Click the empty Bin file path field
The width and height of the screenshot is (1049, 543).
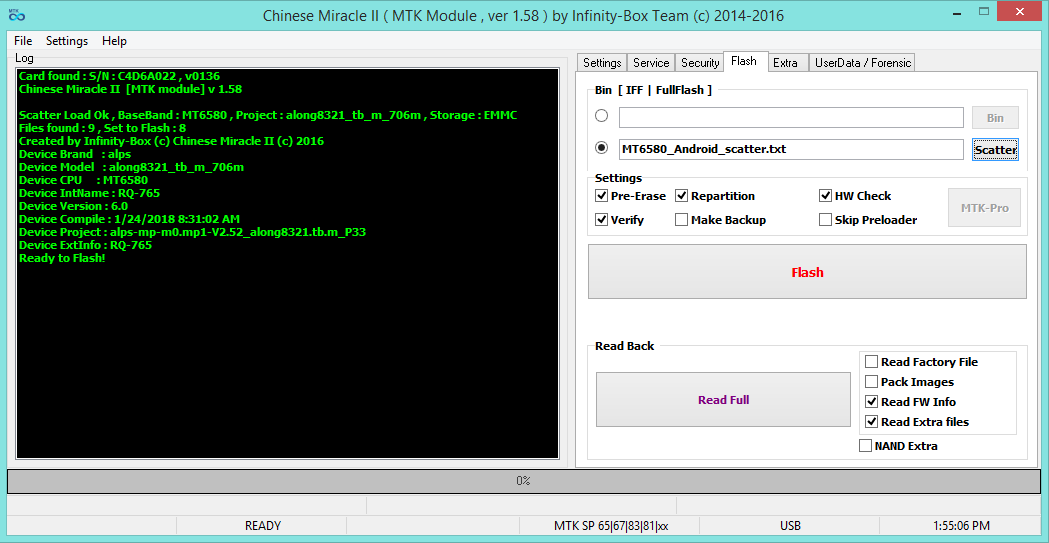tap(791, 117)
